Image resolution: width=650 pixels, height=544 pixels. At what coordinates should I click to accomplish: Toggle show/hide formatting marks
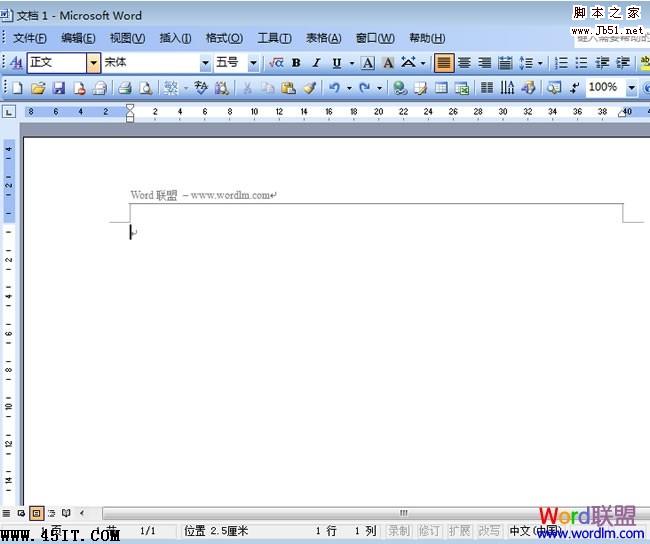click(x=575, y=87)
